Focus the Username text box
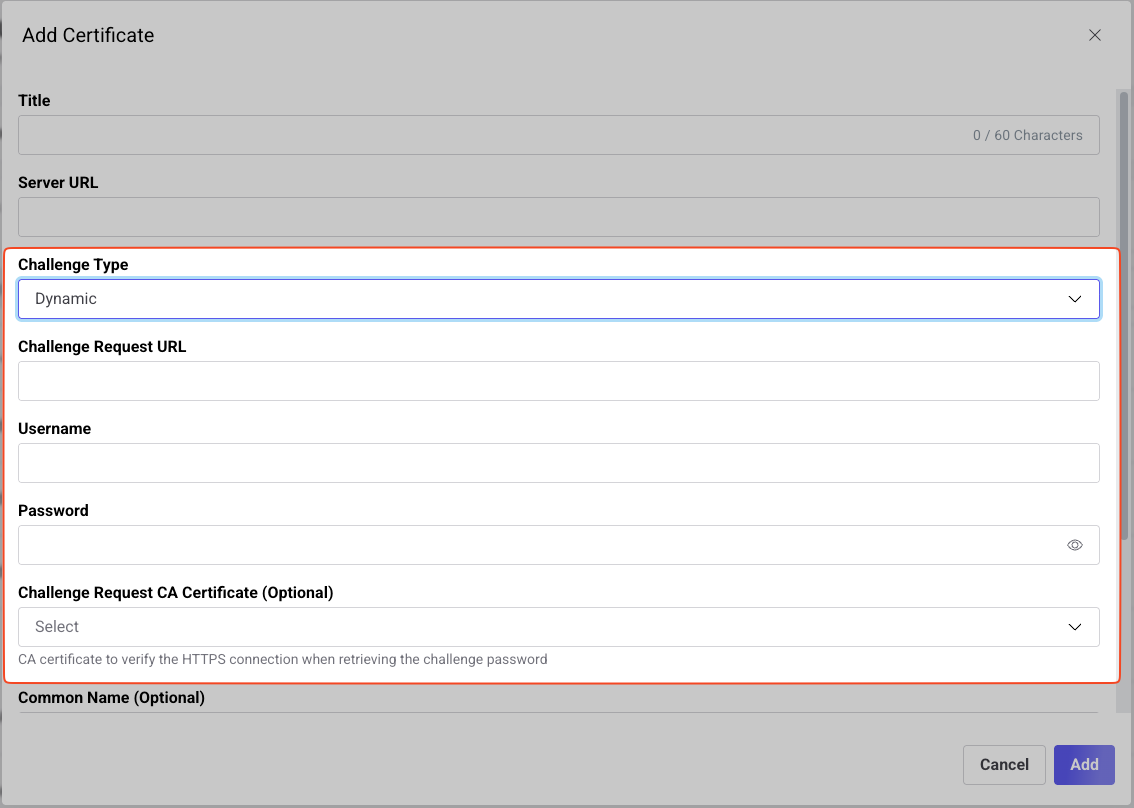The width and height of the screenshot is (1134, 808). coord(558,463)
